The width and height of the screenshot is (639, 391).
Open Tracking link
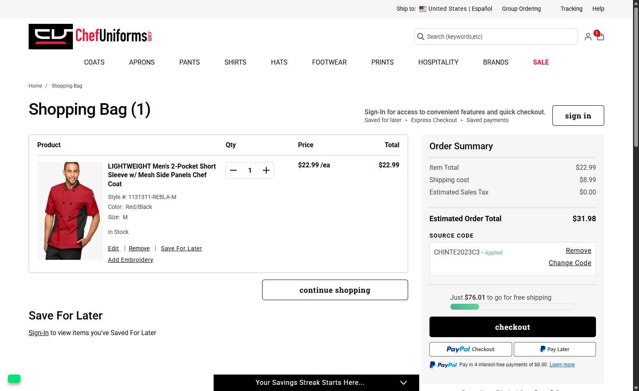tap(571, 9)
